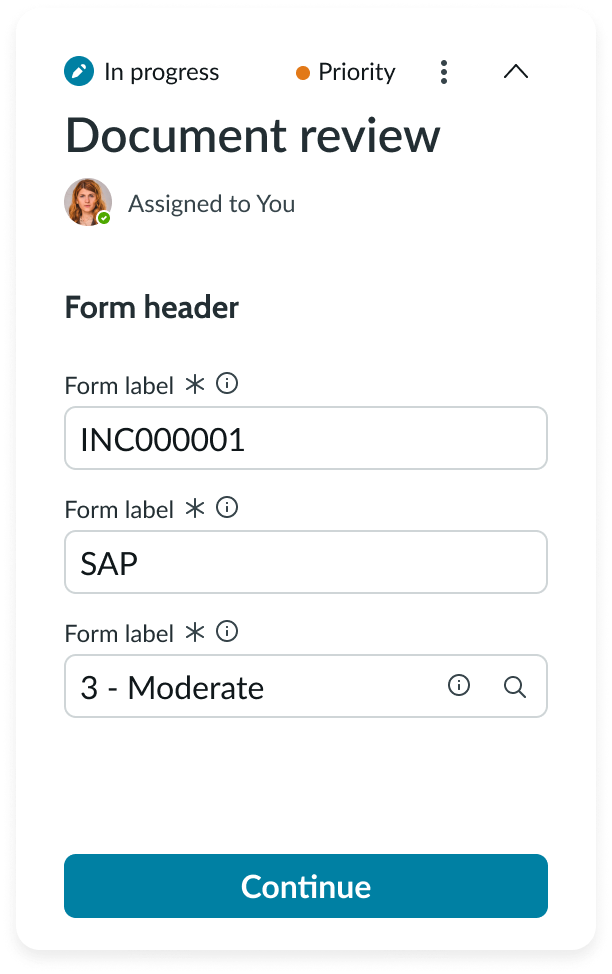Click the Assigned to You text
The image size is (612, 974).
(212, 204)
